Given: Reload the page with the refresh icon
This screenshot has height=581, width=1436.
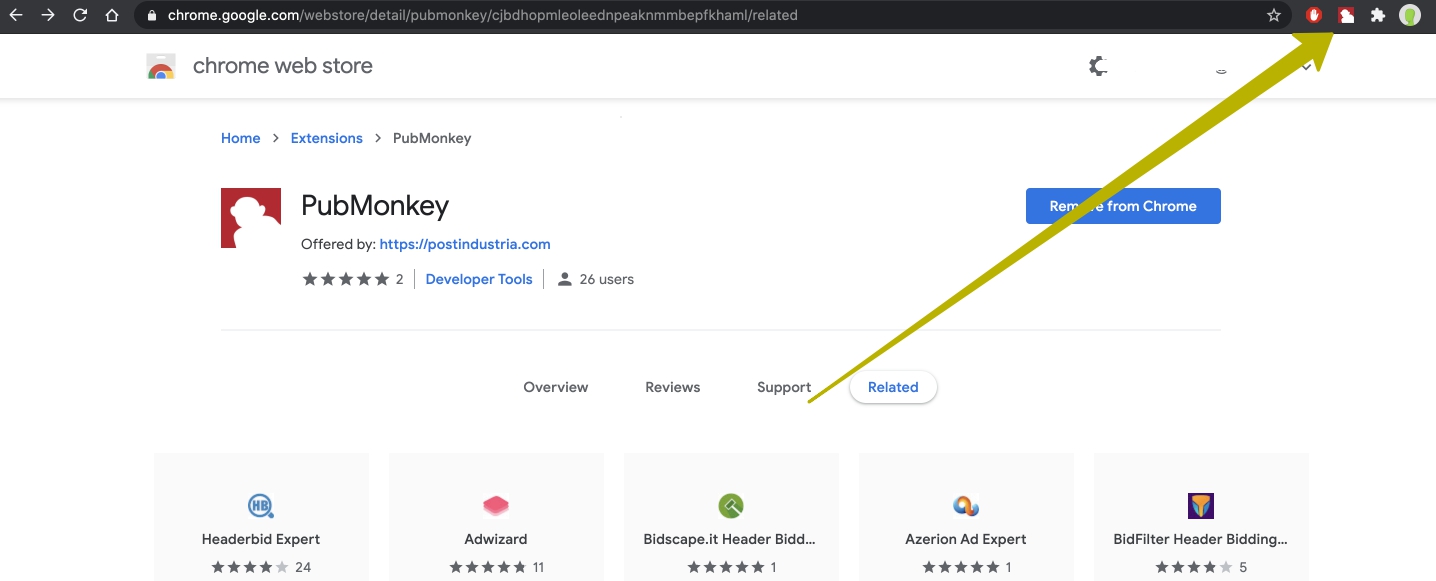Looking at the screenshot, I should point(80,15).
